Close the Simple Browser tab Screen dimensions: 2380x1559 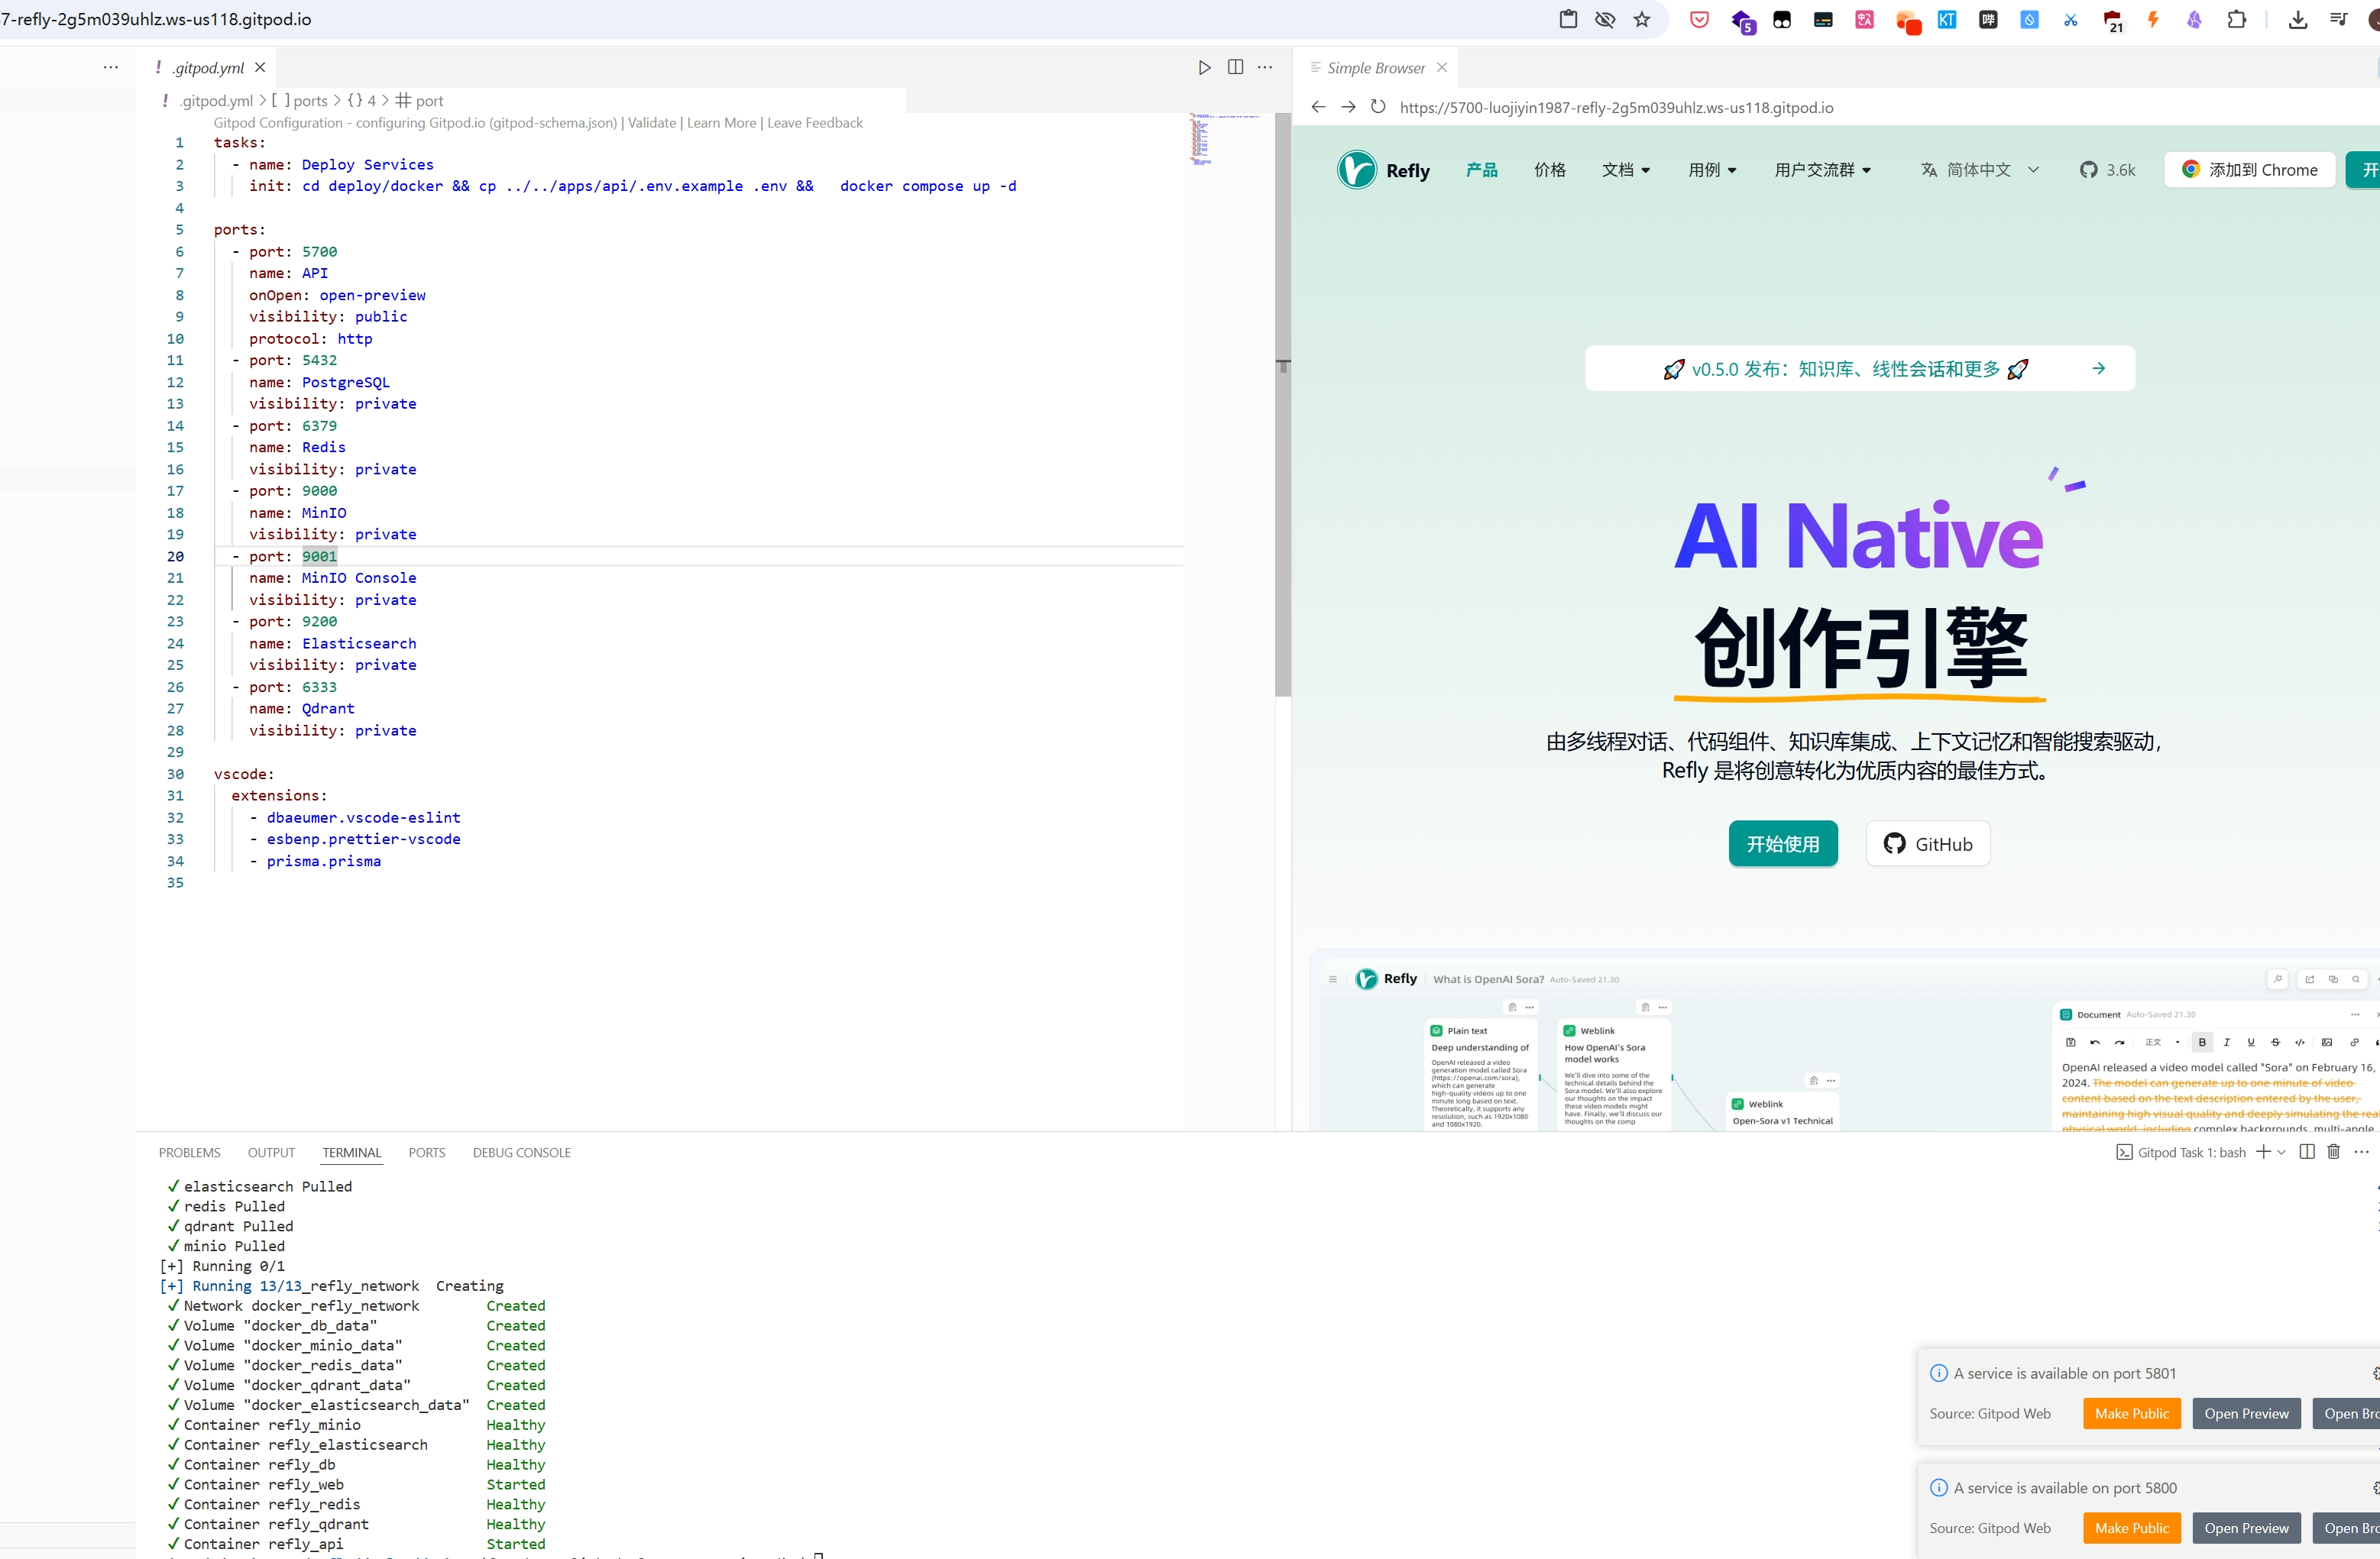click(1441, 67)
